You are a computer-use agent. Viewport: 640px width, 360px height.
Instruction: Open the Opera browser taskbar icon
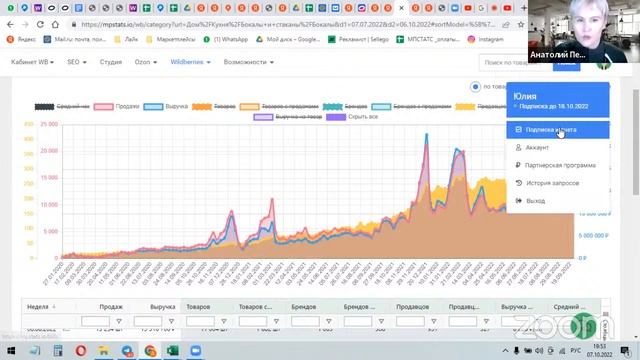(81, 351)
